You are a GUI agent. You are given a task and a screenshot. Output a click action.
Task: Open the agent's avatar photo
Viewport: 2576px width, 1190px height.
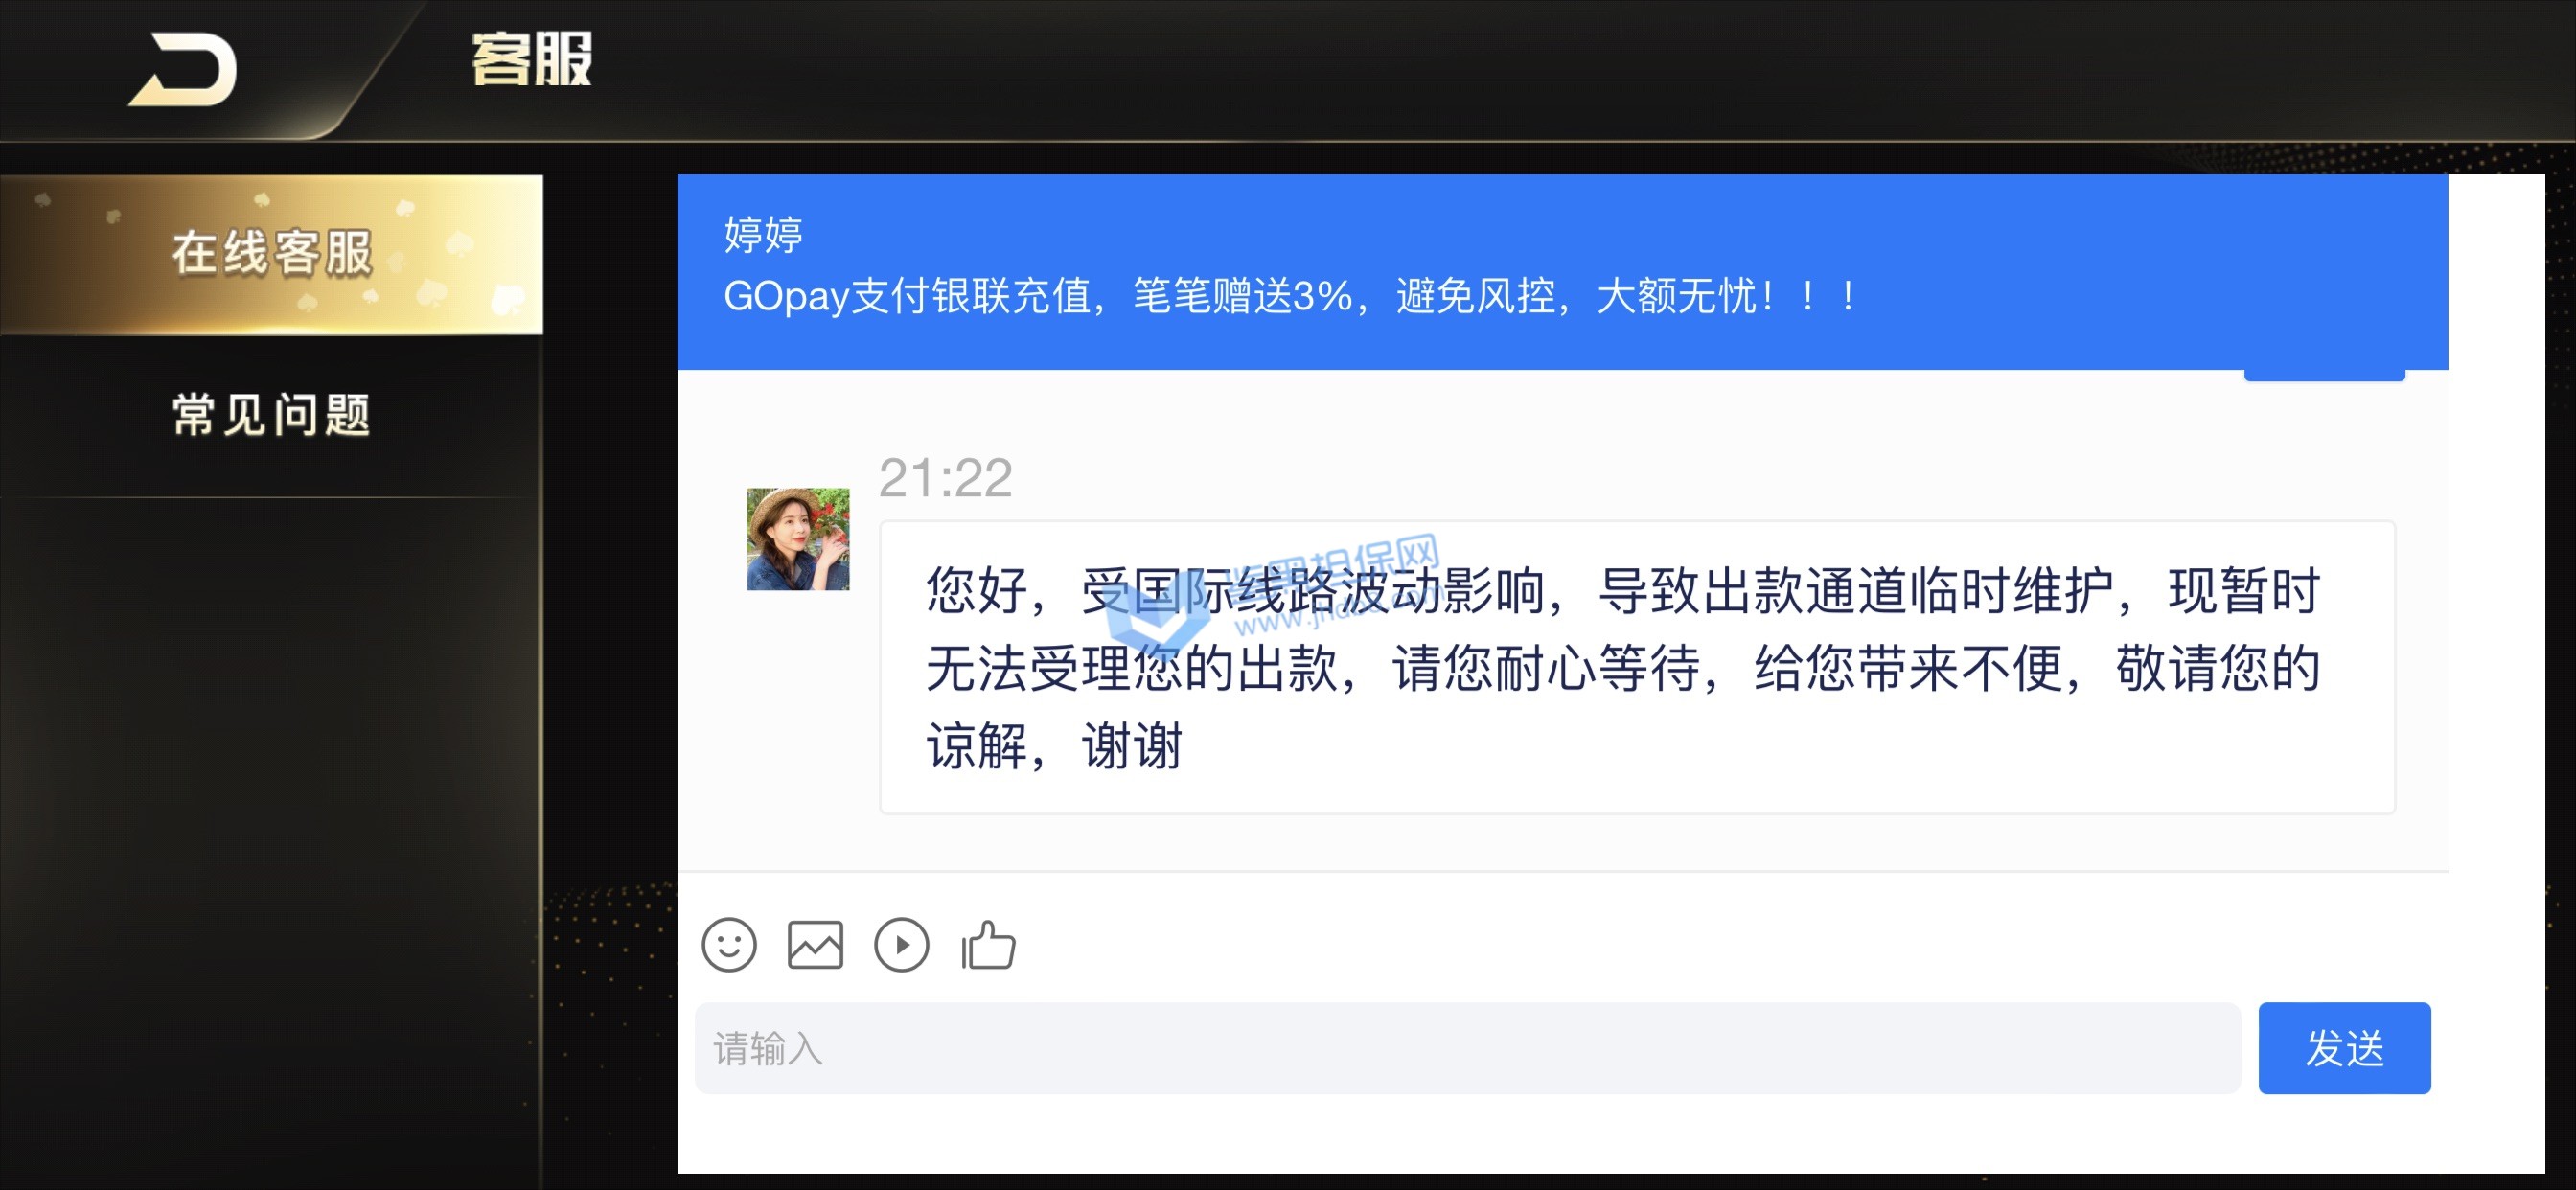[x=798, y=539]
